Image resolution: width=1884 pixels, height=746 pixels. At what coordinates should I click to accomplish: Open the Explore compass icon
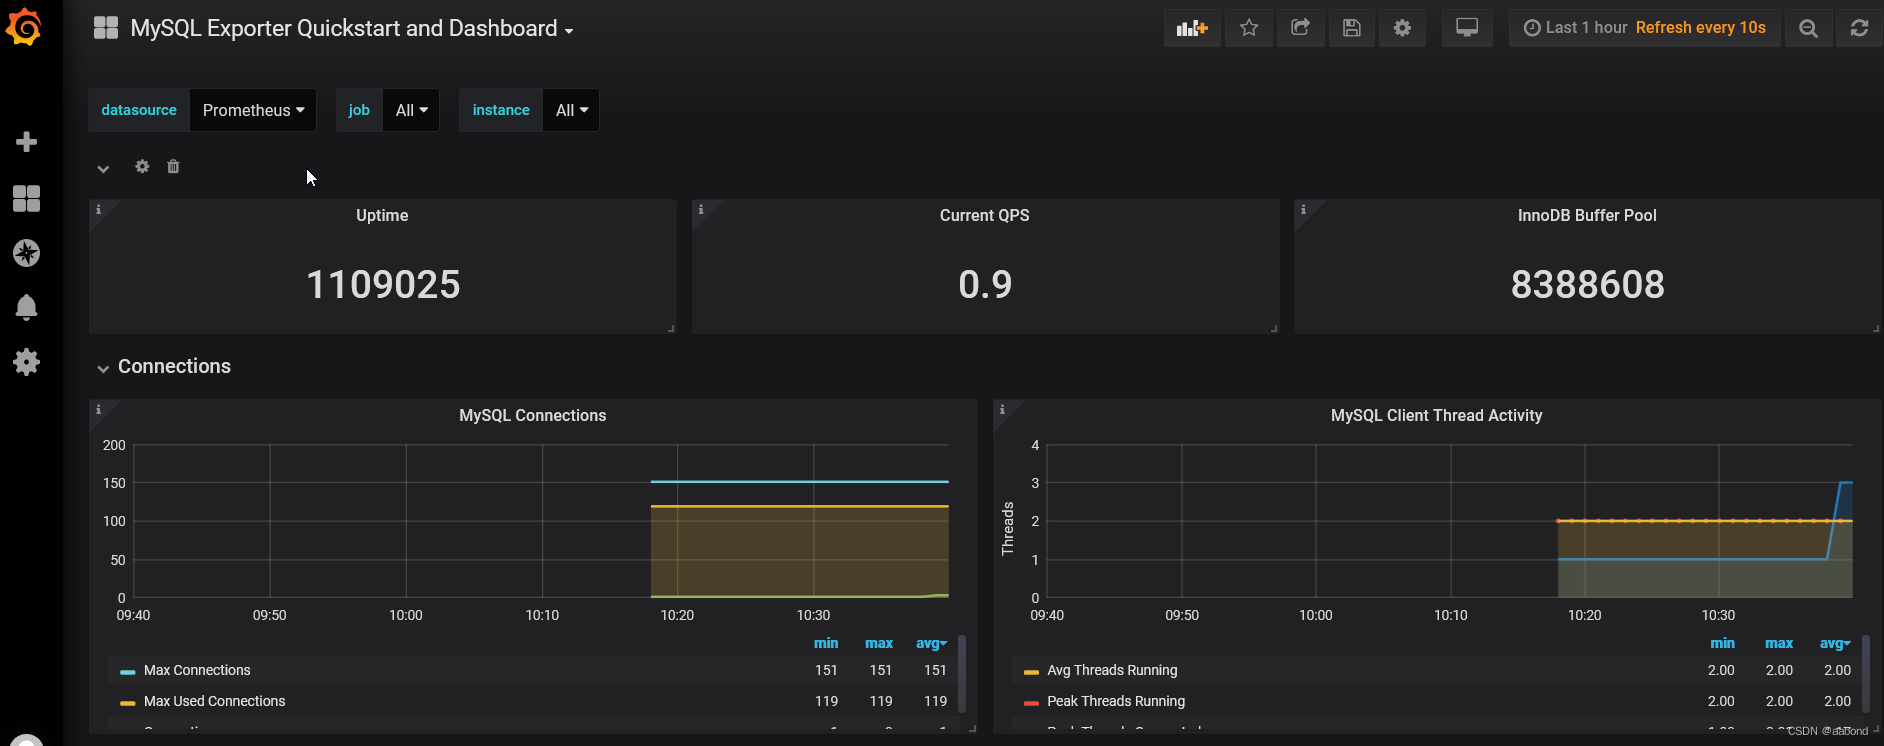pos(27,253)
